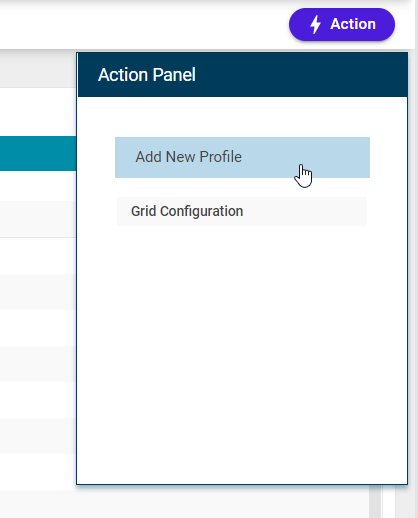Click the lightning bolt icon in Action button
The width and height of the screenshot is (418, 518).
click(x=315, y=25)
